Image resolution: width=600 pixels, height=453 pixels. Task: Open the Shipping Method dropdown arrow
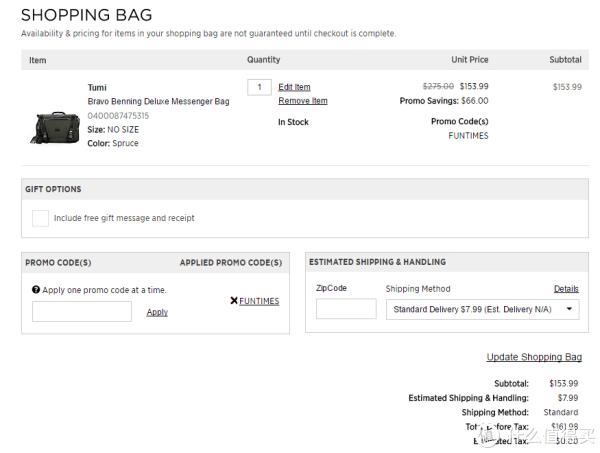click(x=569, y=309)
